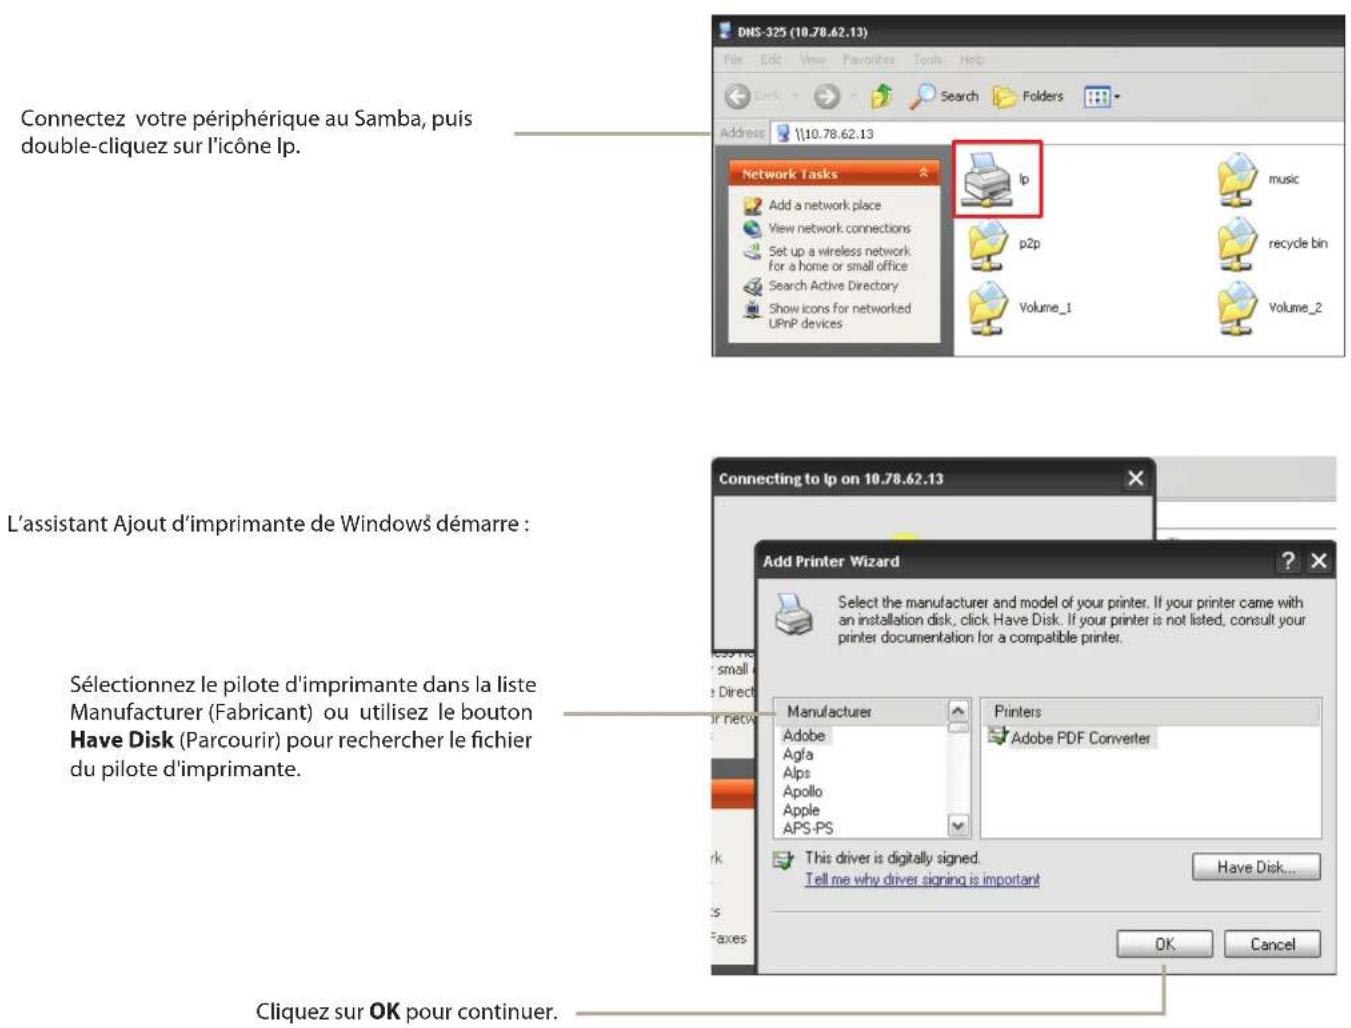The image size is (1351, 1028).
Task: Click the Have Disk... button
Action: click(x=1256, y=867)
